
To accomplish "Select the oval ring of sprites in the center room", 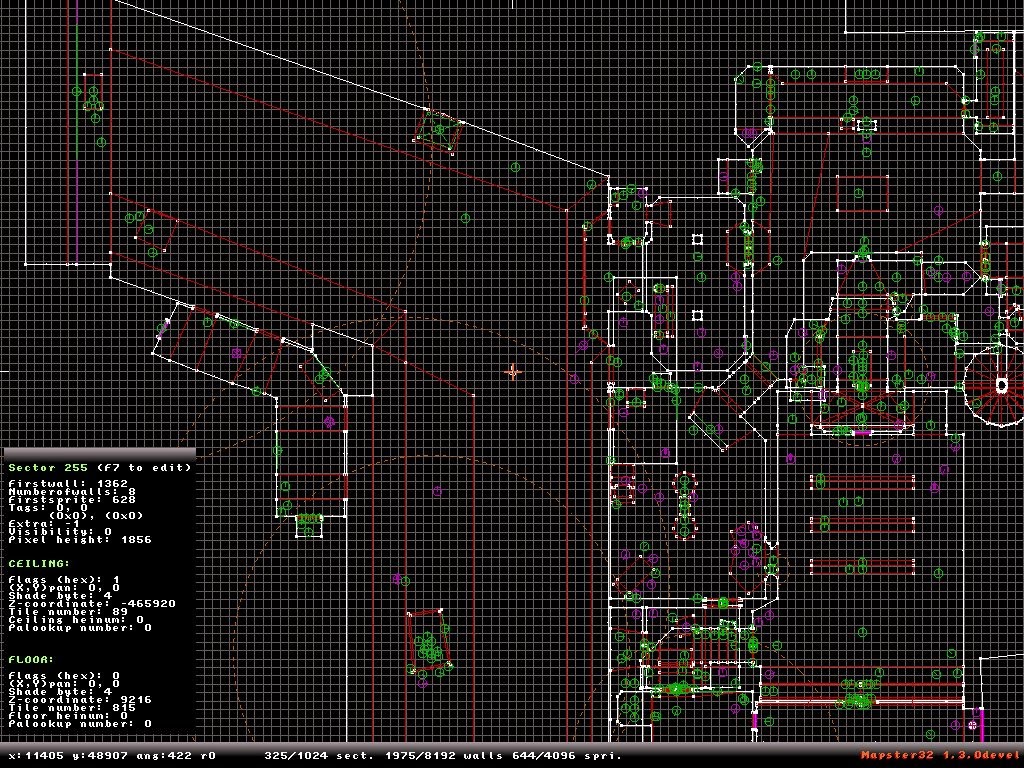I will [684, 505].
